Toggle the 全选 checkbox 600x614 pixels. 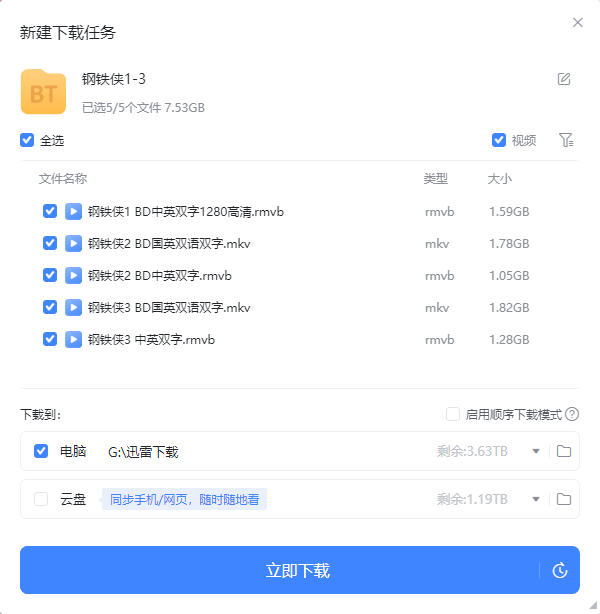27,140
